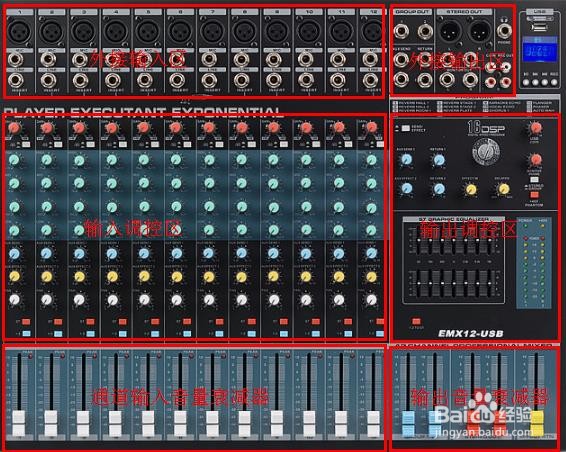
Task: Click the channel 11 yellow Aux/Effect knob
Action: tap(339, 277)
